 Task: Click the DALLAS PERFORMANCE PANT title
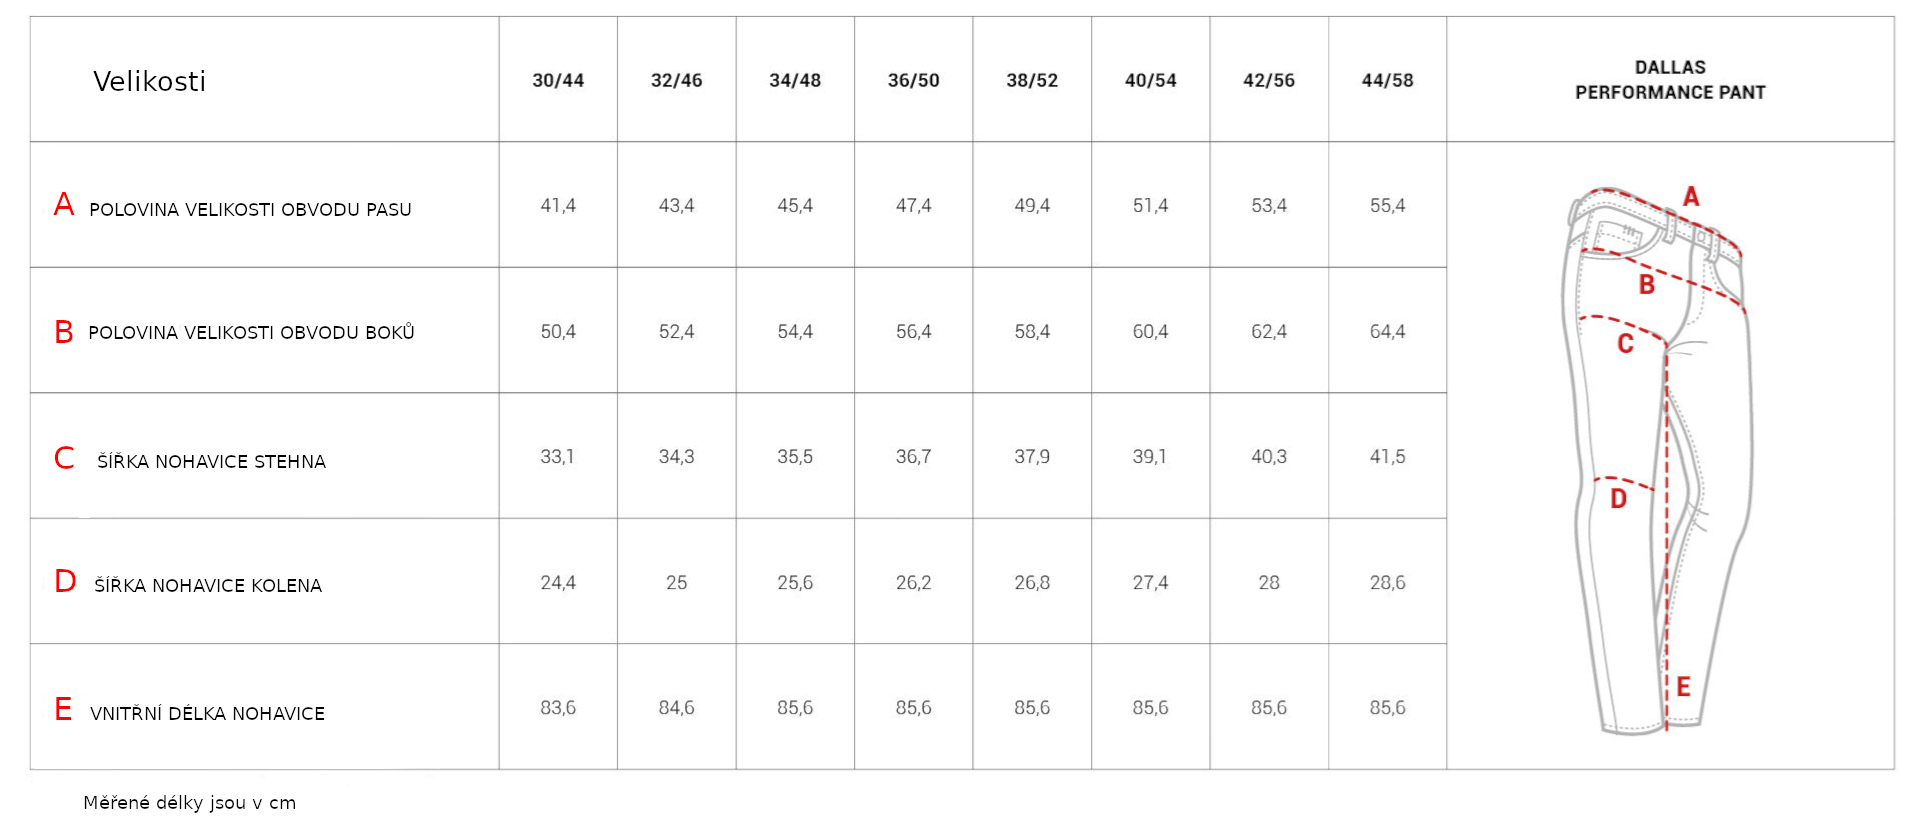point(1670,80)
